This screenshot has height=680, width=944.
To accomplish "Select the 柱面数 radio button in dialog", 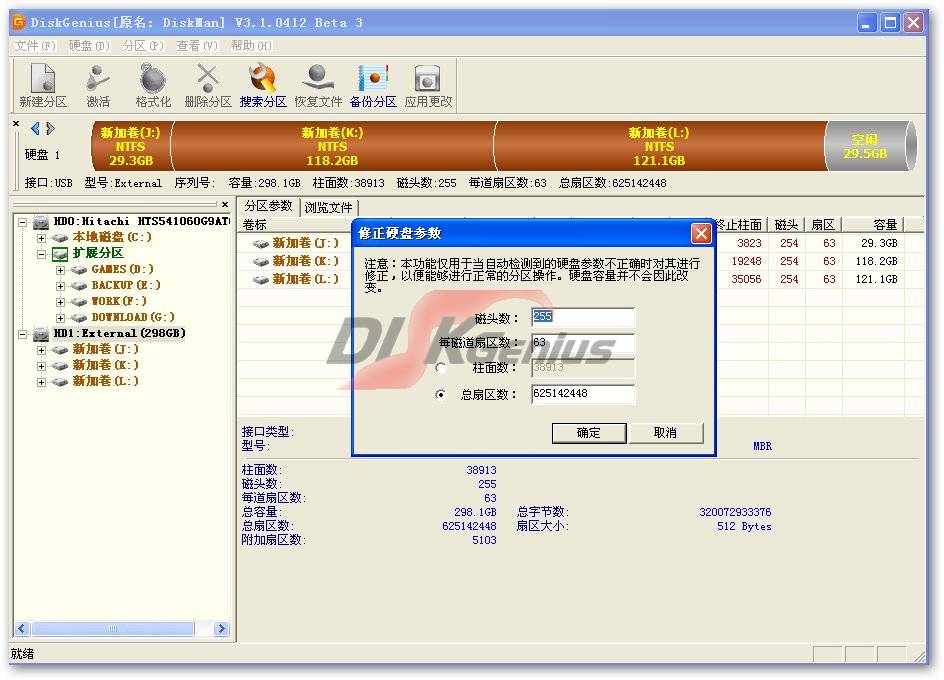I will (x=441, y=367).
